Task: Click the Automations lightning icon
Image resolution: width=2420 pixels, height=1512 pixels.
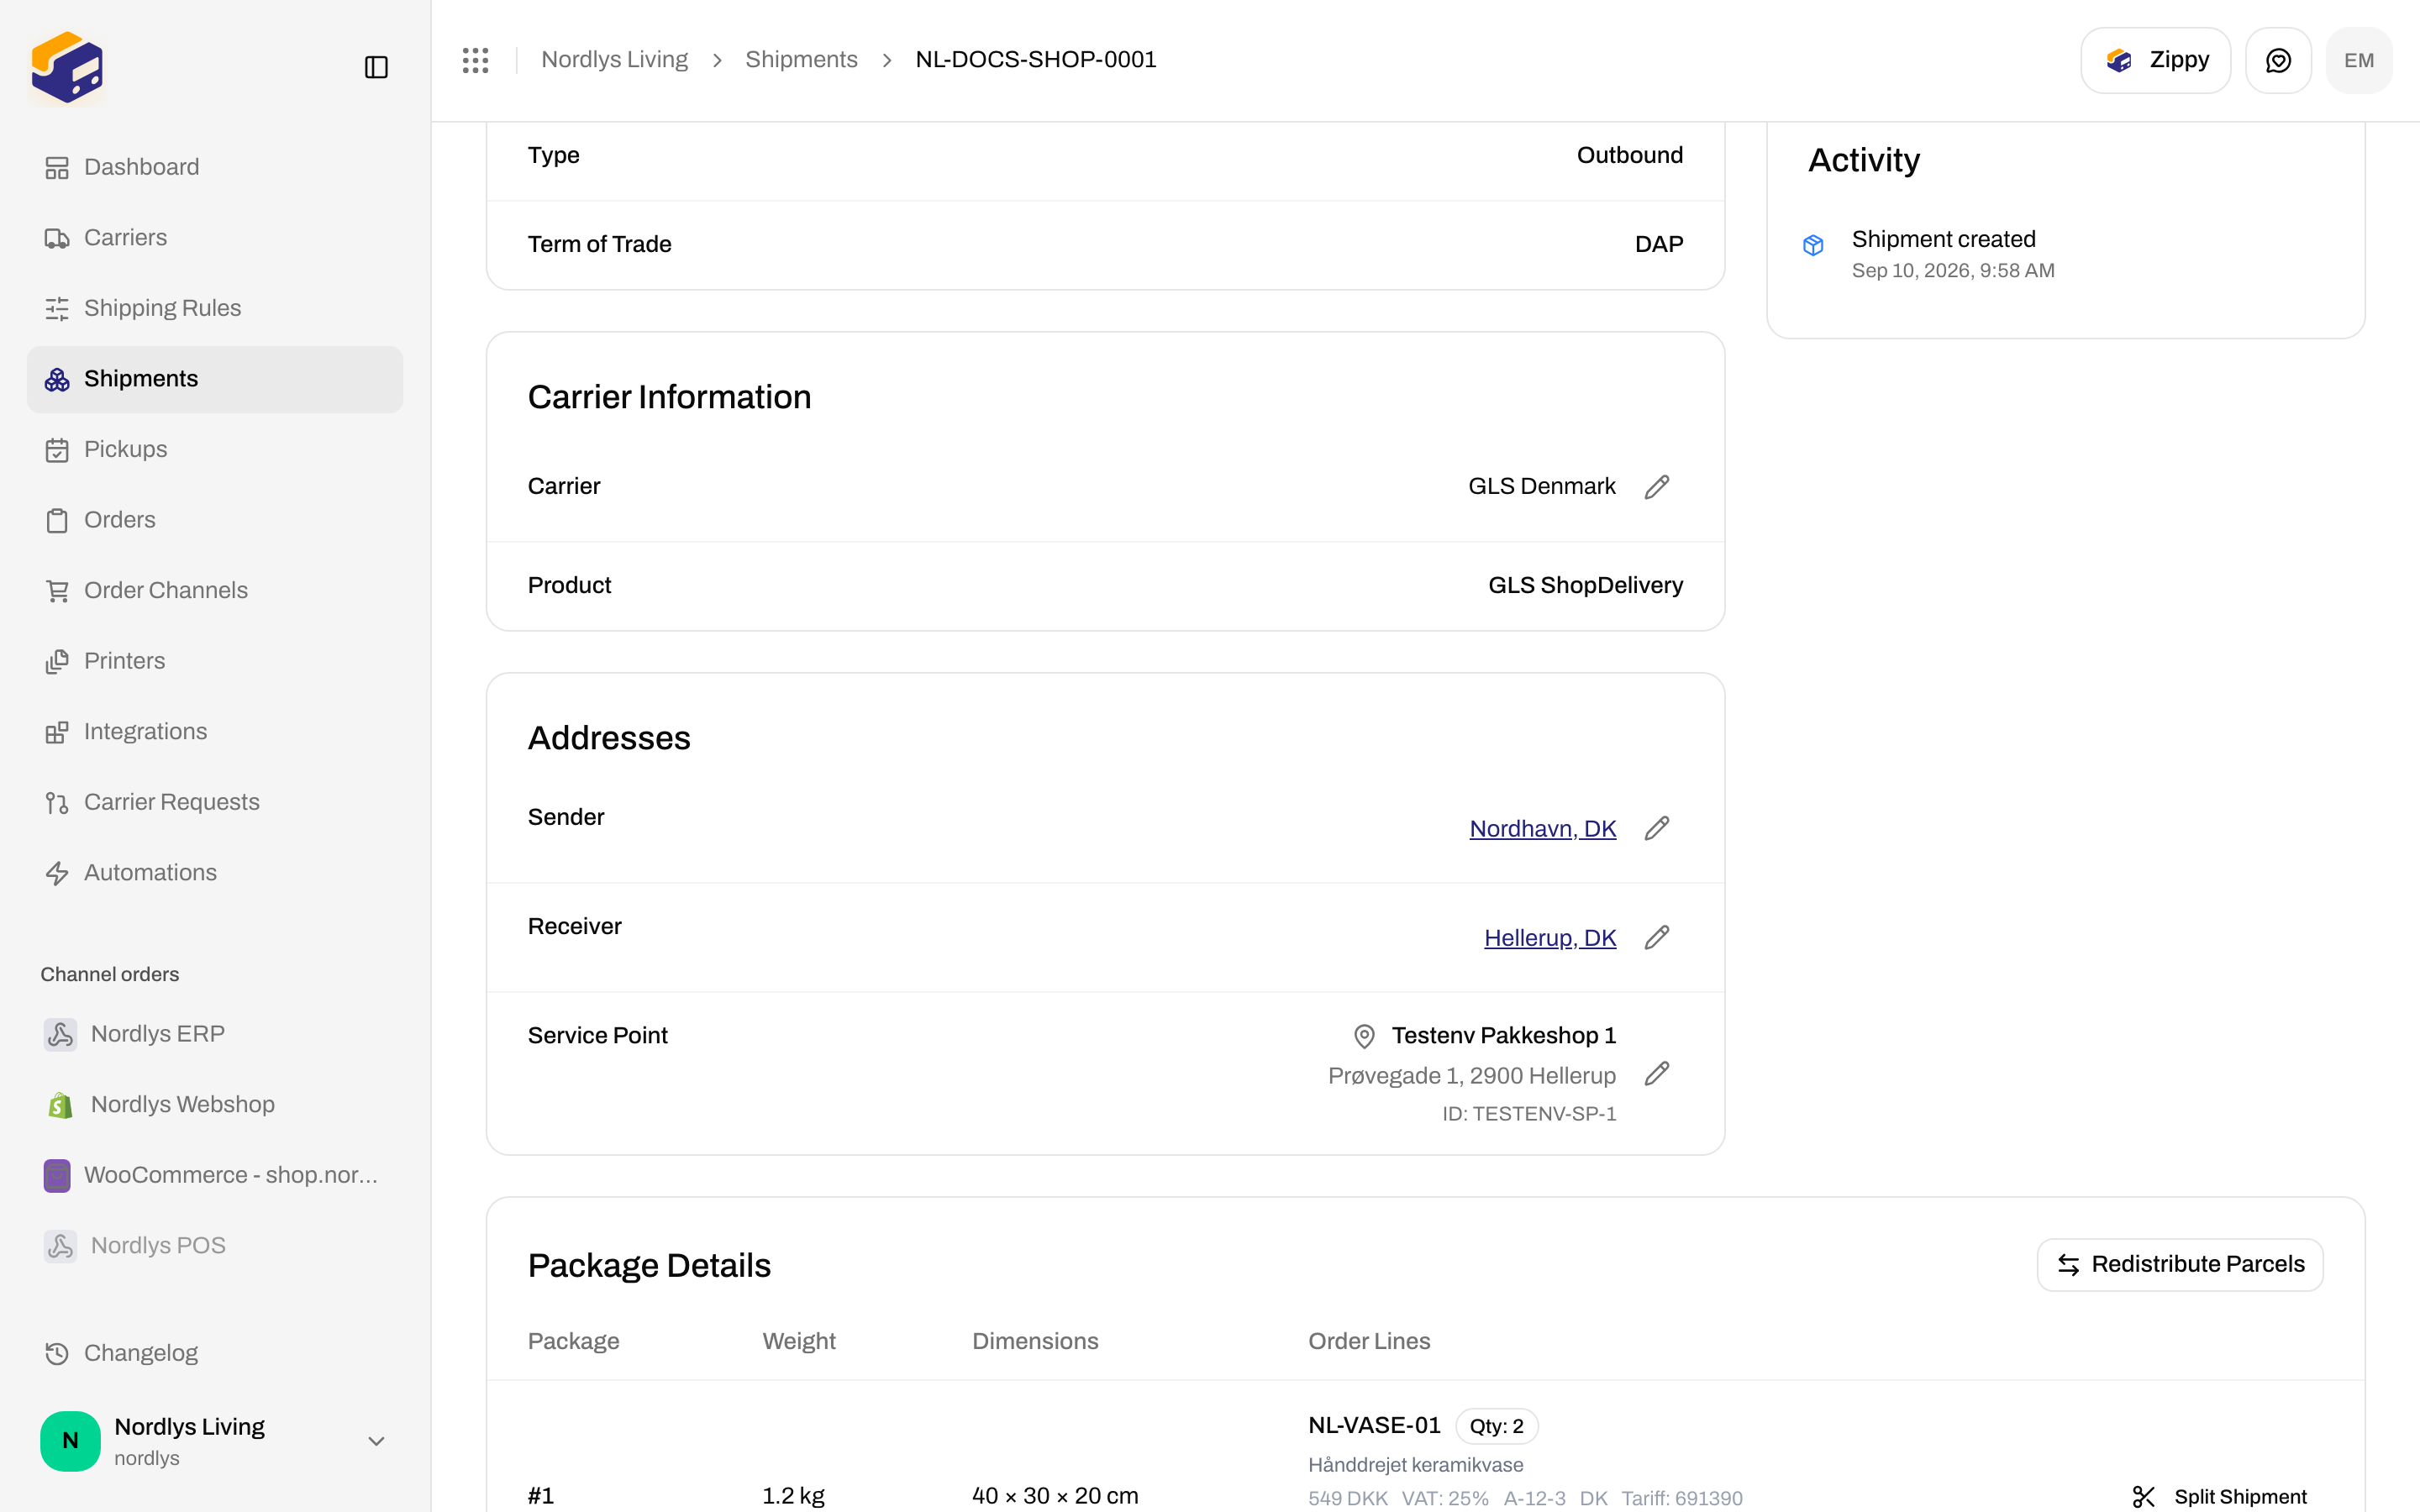Action: point(57,873)
